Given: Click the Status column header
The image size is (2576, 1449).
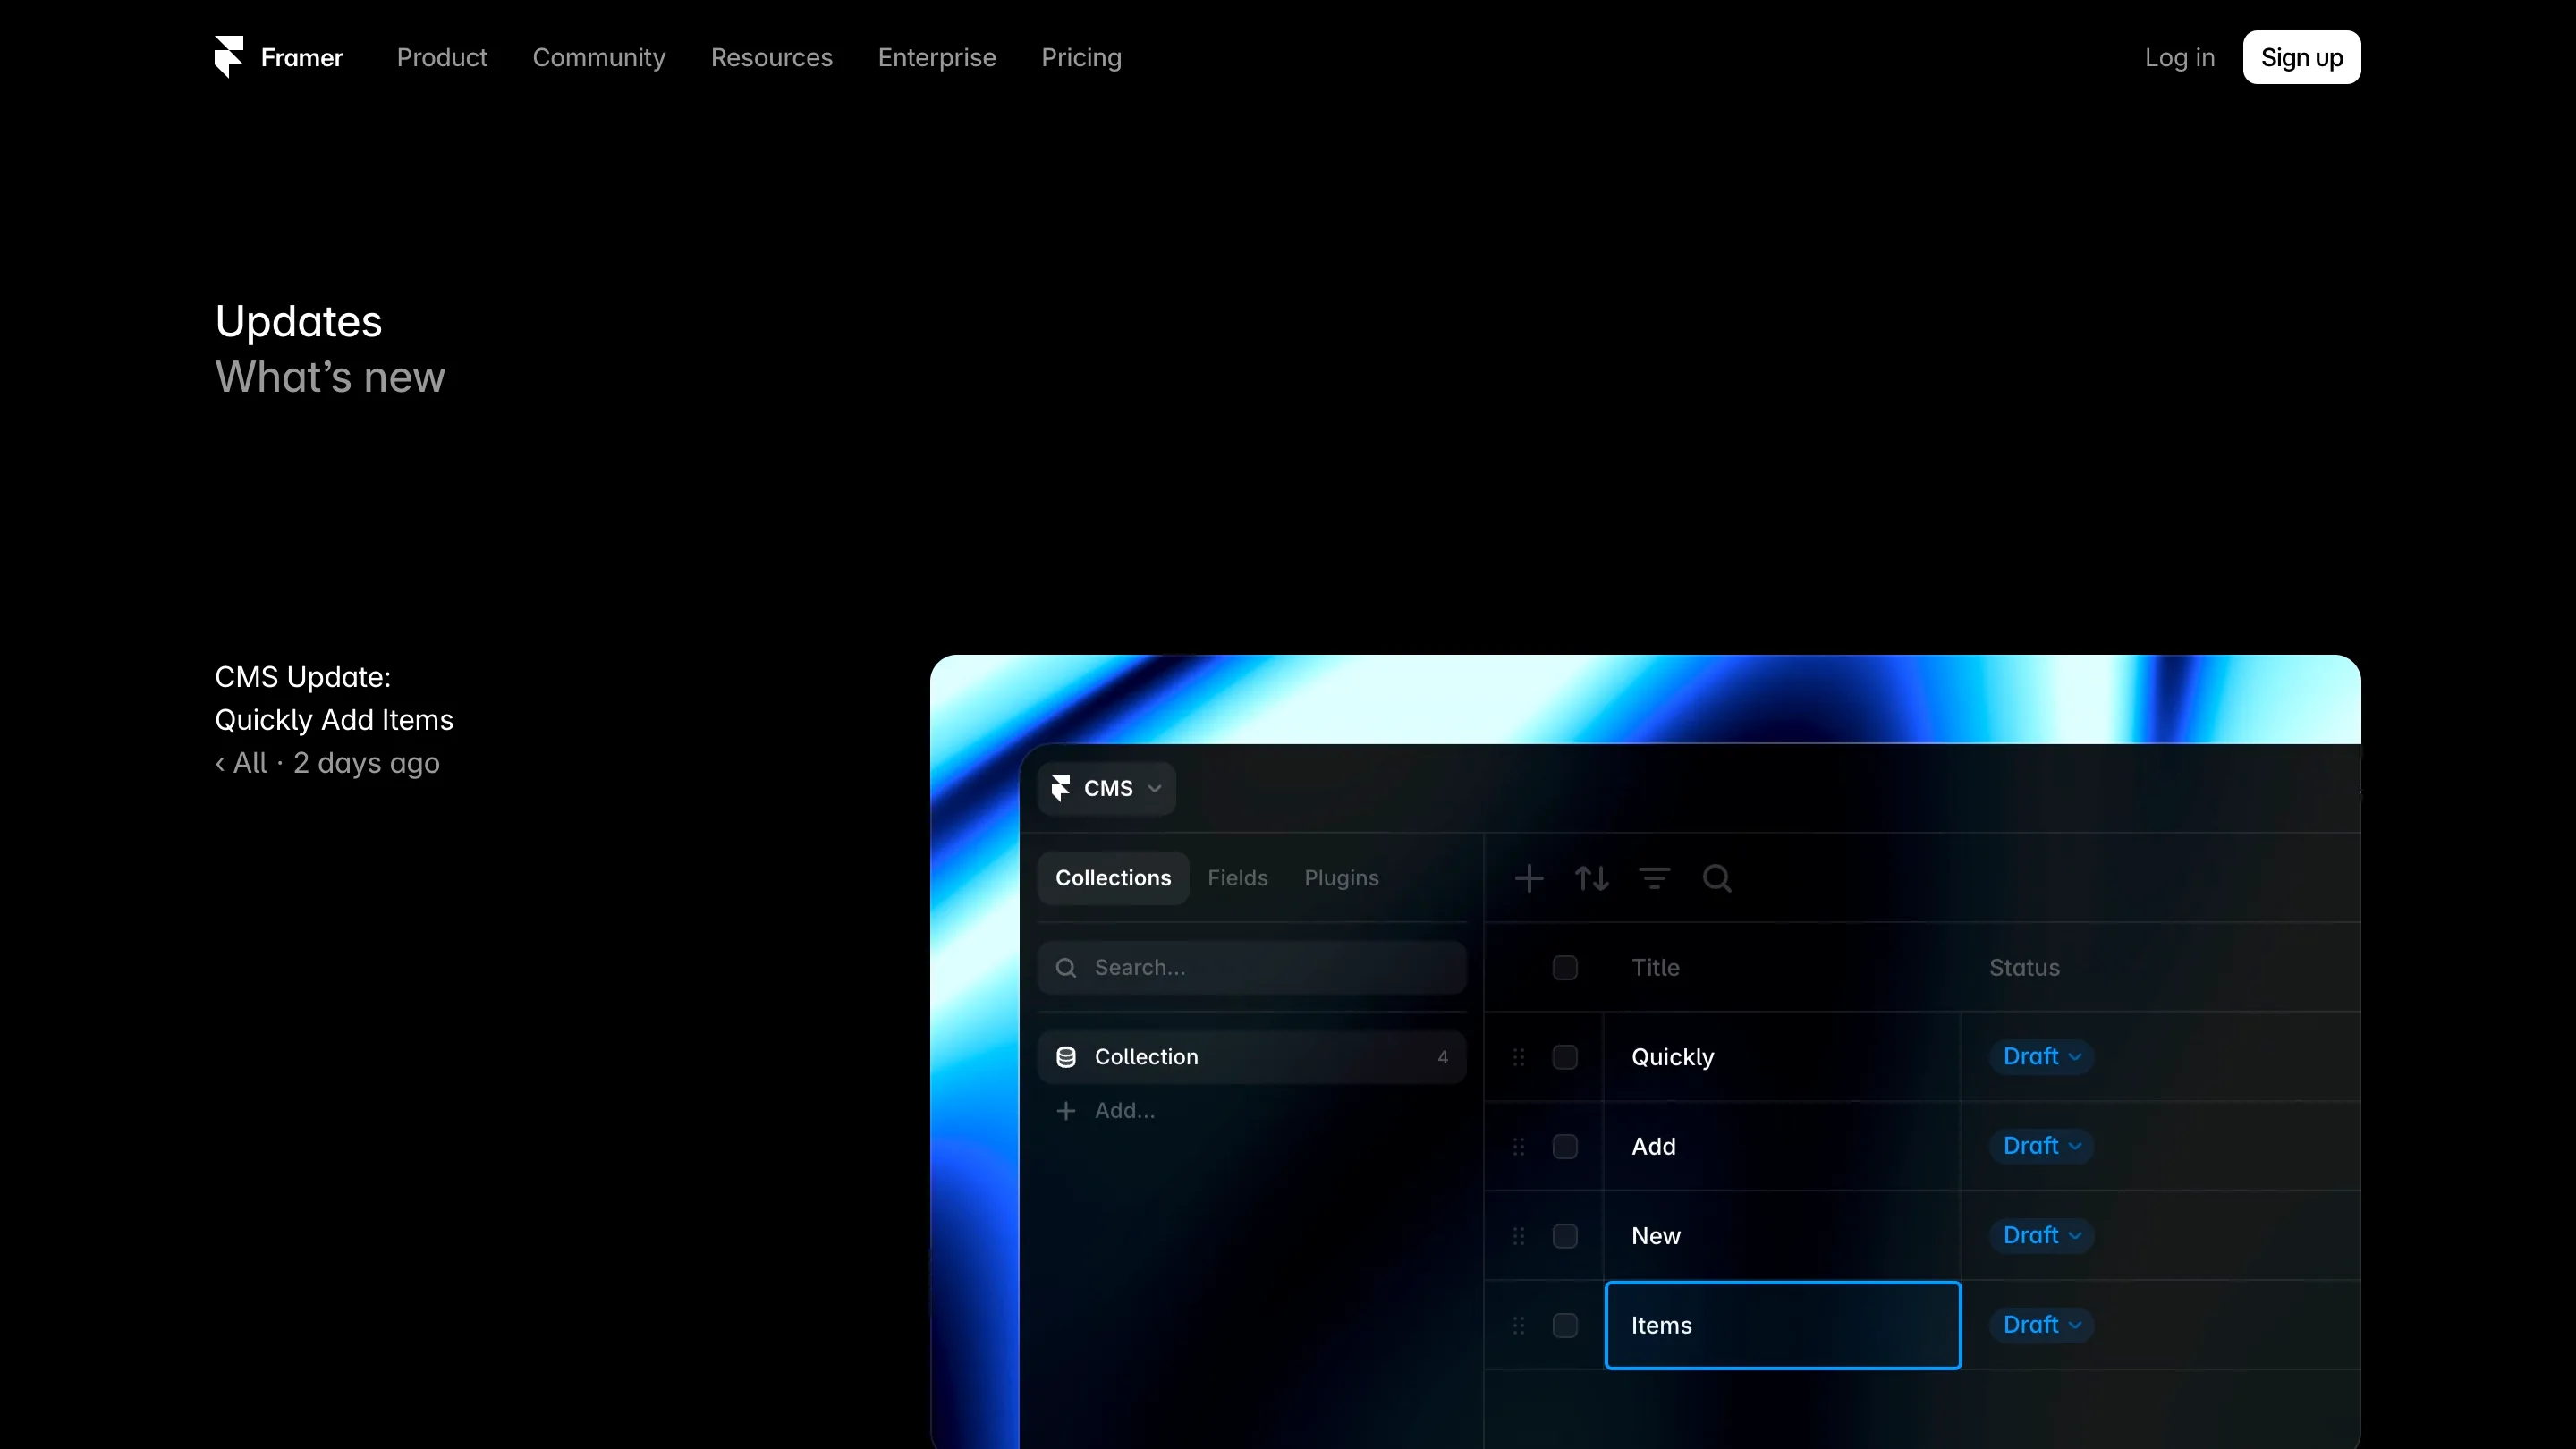Looking at the screenshot, I should 2024,968.
